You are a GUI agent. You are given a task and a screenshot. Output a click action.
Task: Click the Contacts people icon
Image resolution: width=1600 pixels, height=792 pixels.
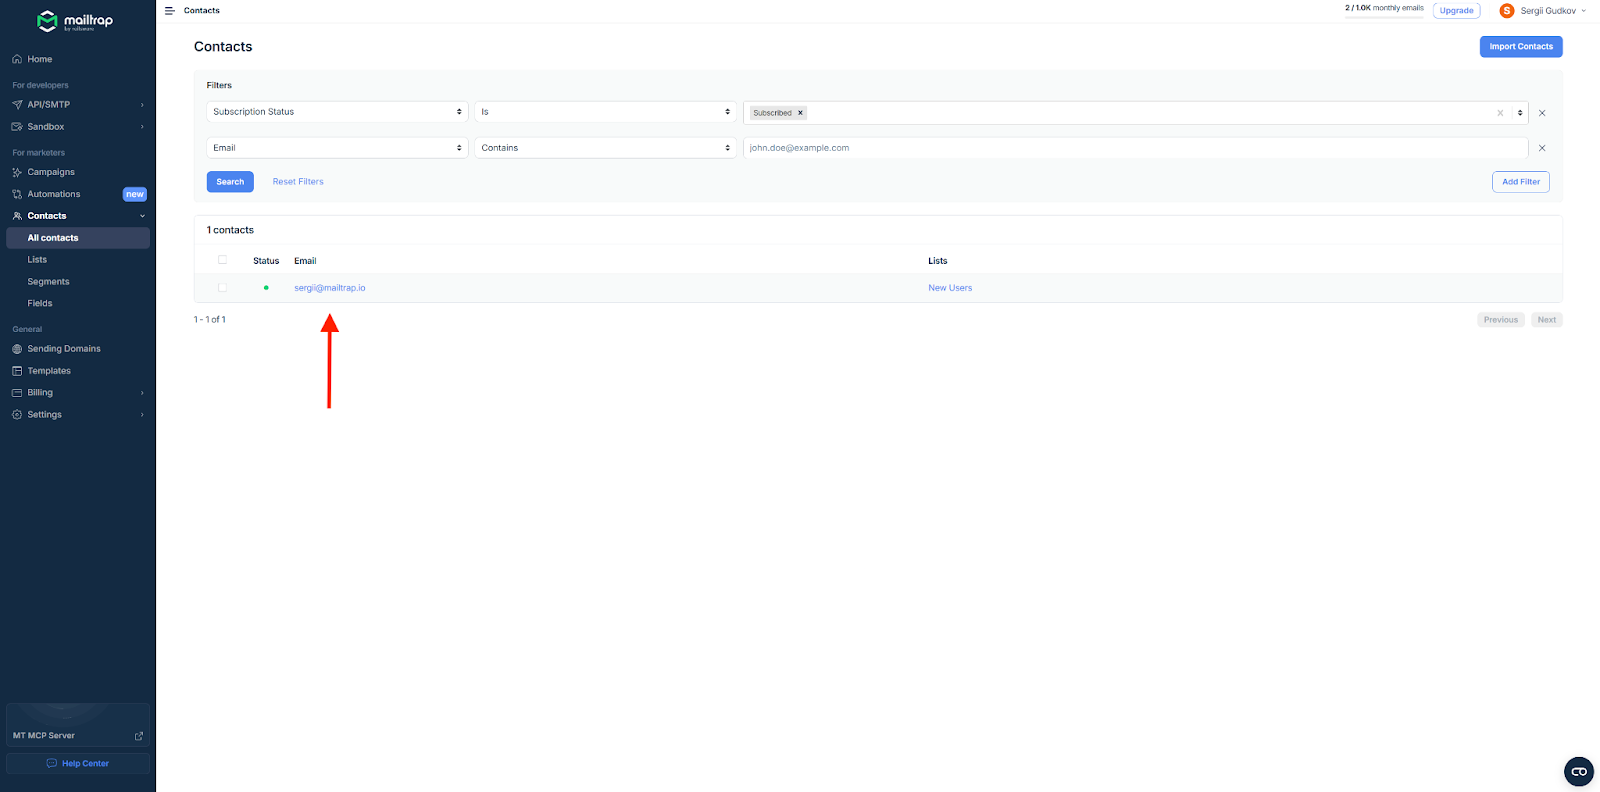(17, 216)
